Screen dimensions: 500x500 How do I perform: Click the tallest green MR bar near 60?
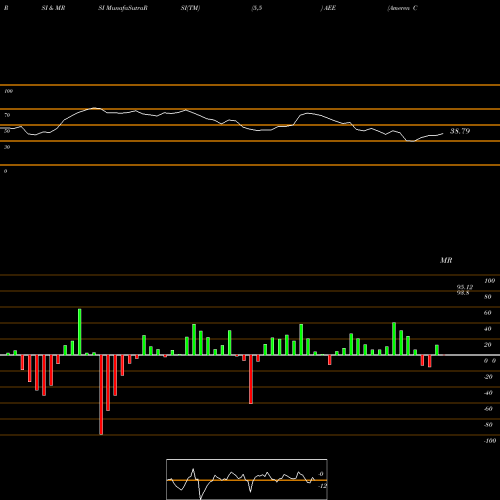click(x=80, y=332)
